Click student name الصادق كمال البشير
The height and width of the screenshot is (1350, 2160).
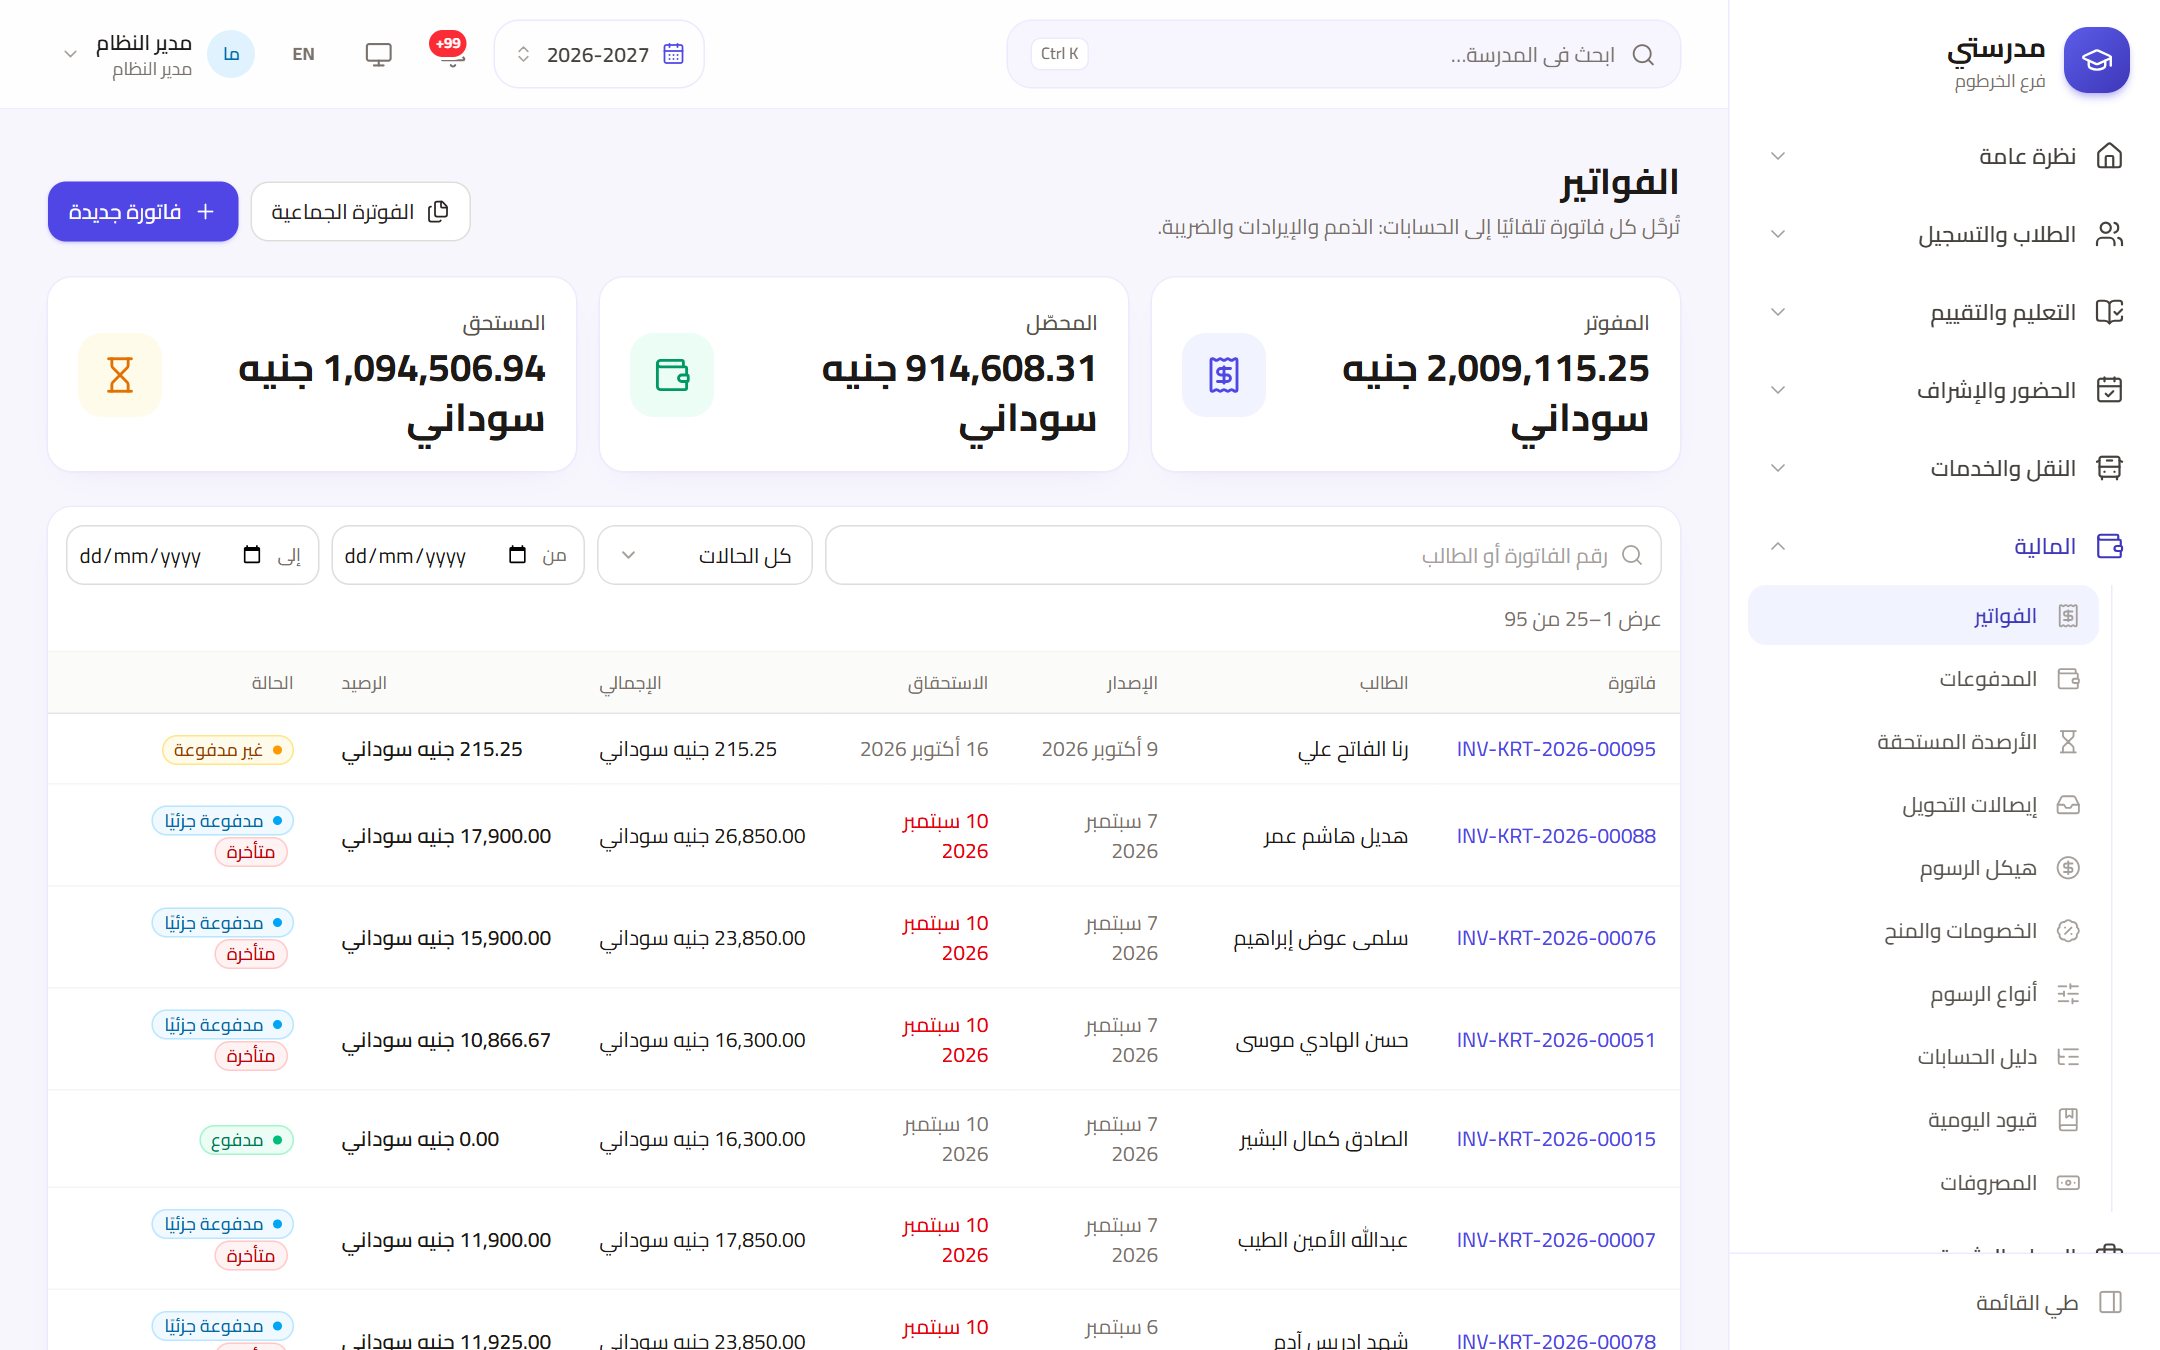click(x=1323, y=1139)
